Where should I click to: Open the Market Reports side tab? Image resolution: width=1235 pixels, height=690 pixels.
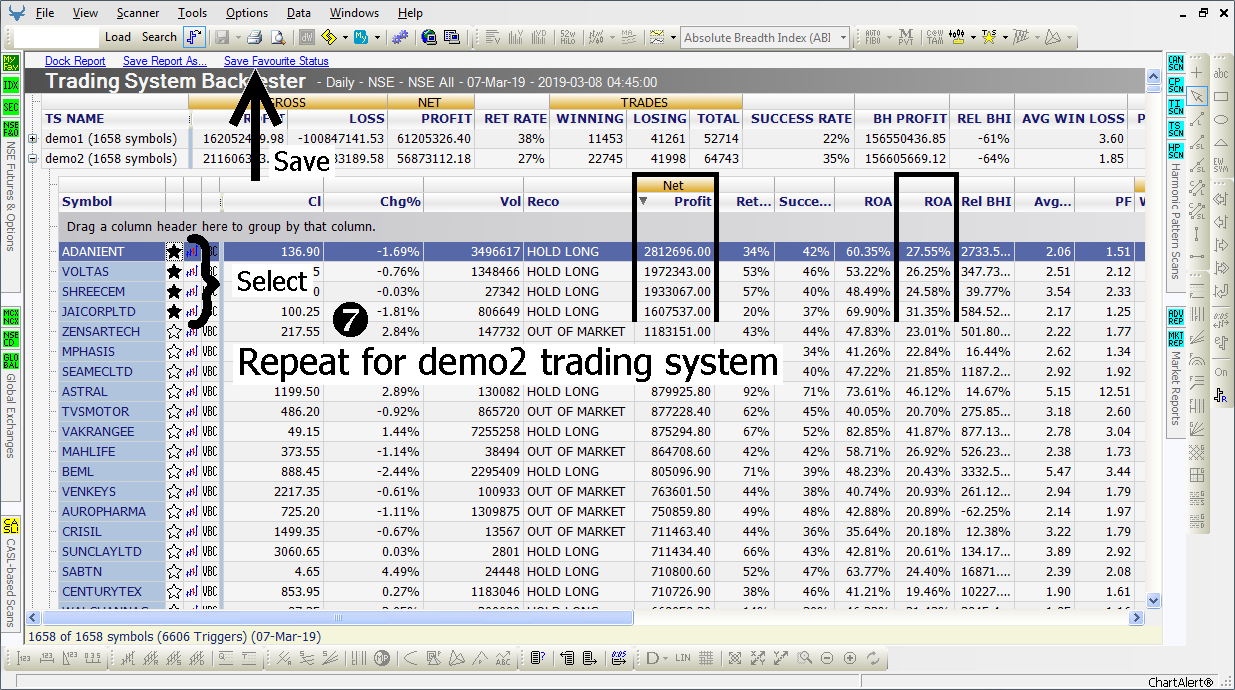point(1176,388)
